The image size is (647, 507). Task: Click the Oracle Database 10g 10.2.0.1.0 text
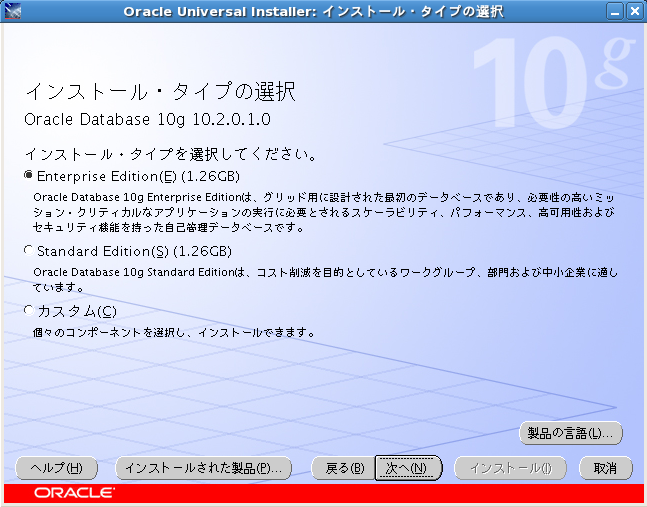coord(147,120)
